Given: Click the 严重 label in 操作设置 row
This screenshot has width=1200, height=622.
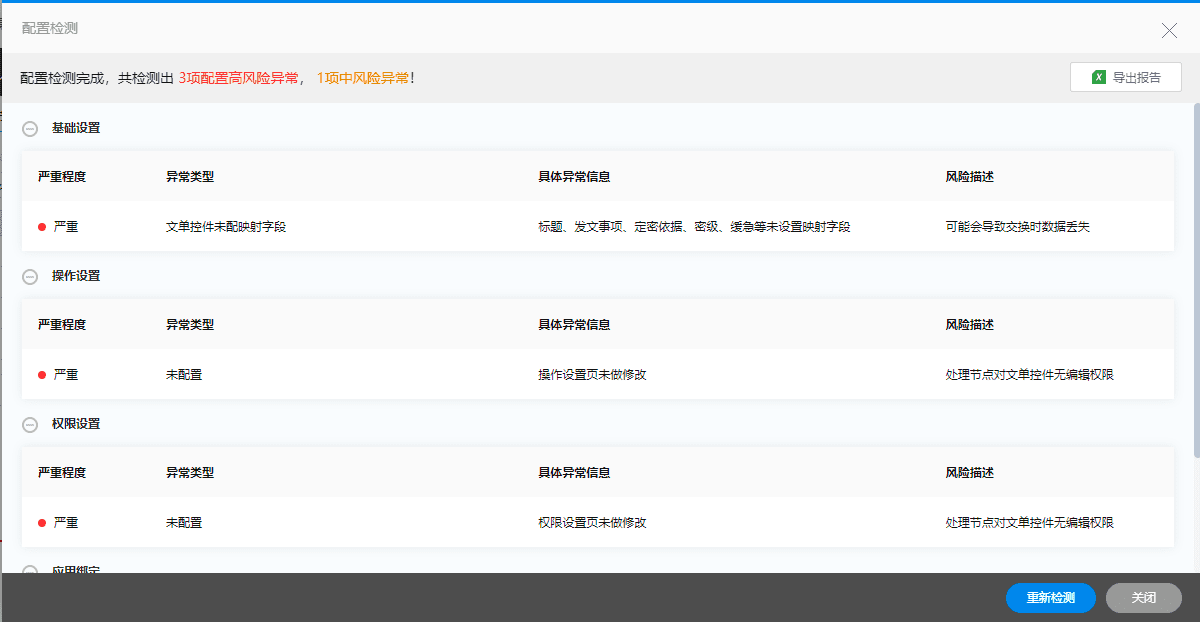Looking at the screenshot, I should [x=66, y=375].
